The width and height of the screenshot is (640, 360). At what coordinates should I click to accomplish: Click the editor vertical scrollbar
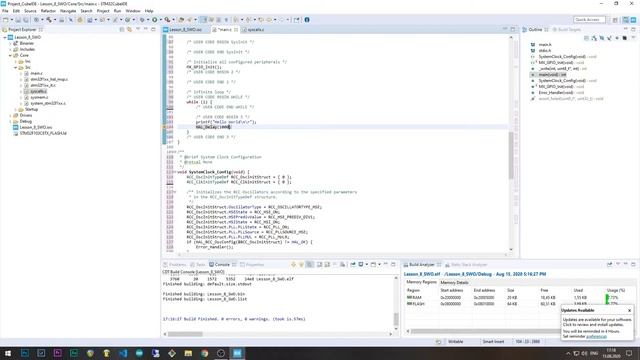click(511, 156)
